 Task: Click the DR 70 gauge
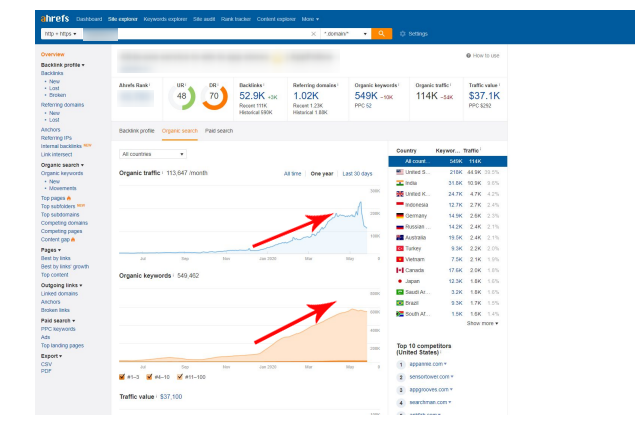click(214, 96)
